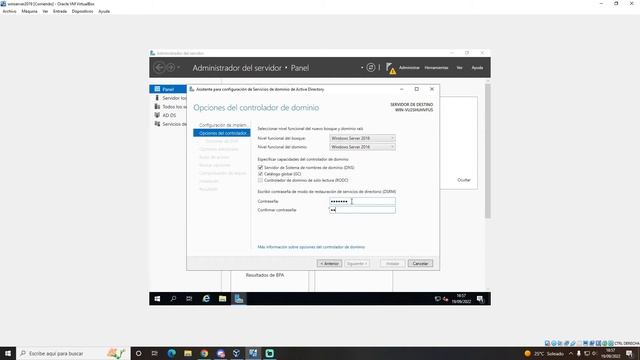
Task: Open the Administrar menu in Server Manager
Action: (x=409, y=68)
